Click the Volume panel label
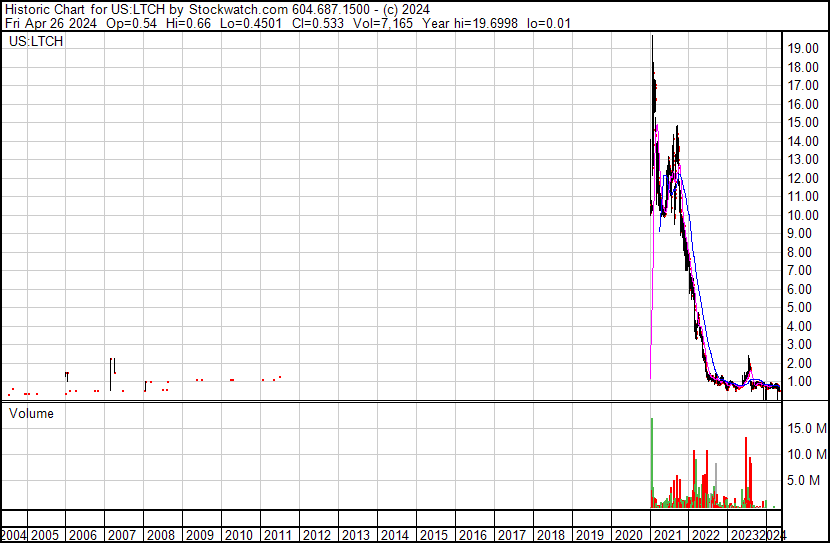 point(31,413)
